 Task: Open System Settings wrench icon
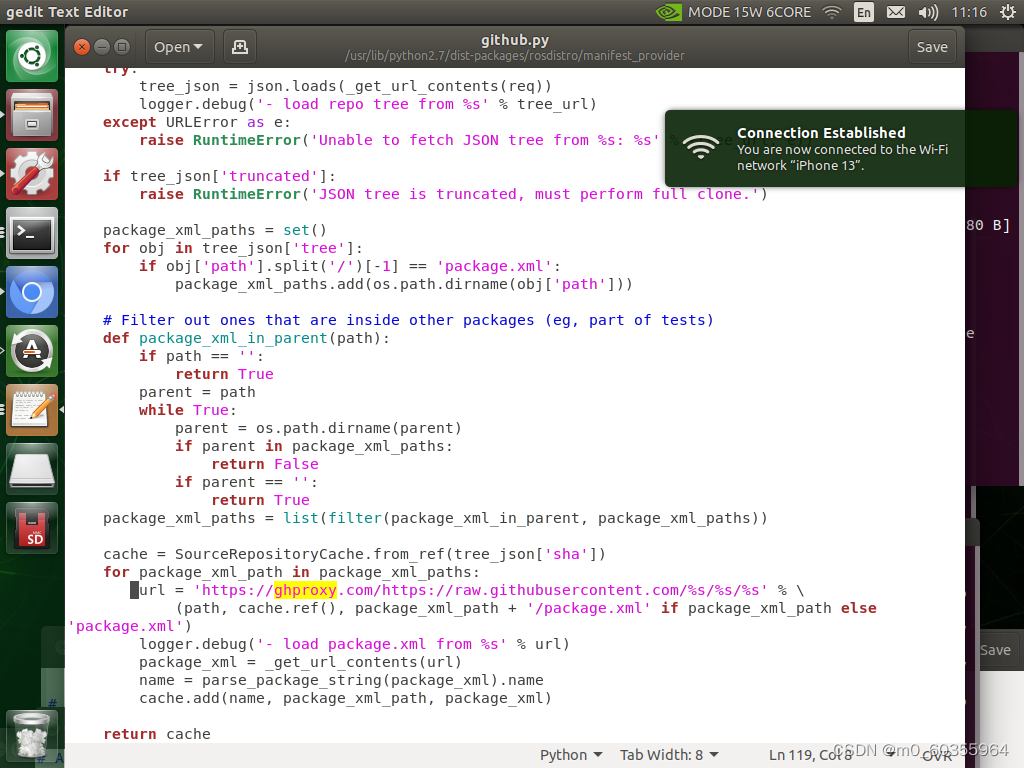click(x=32, y=174)
